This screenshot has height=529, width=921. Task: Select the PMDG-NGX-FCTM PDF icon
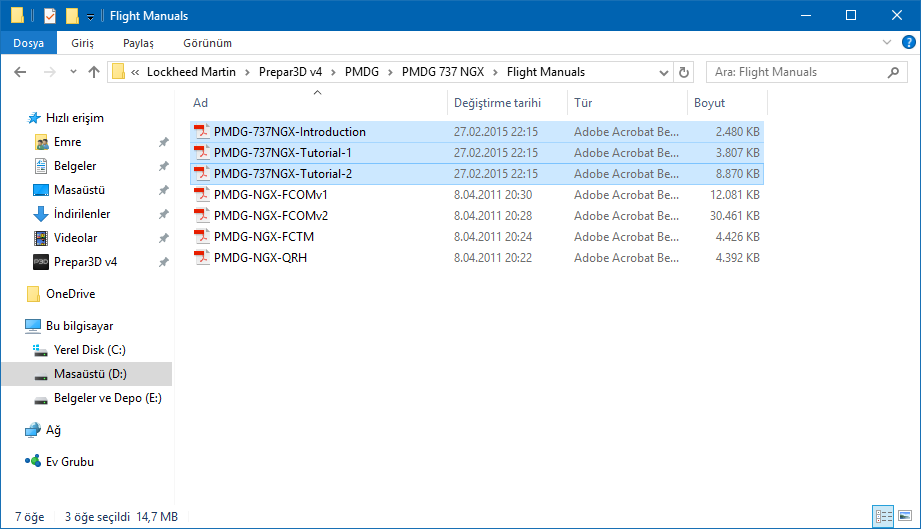pos(201,237)
